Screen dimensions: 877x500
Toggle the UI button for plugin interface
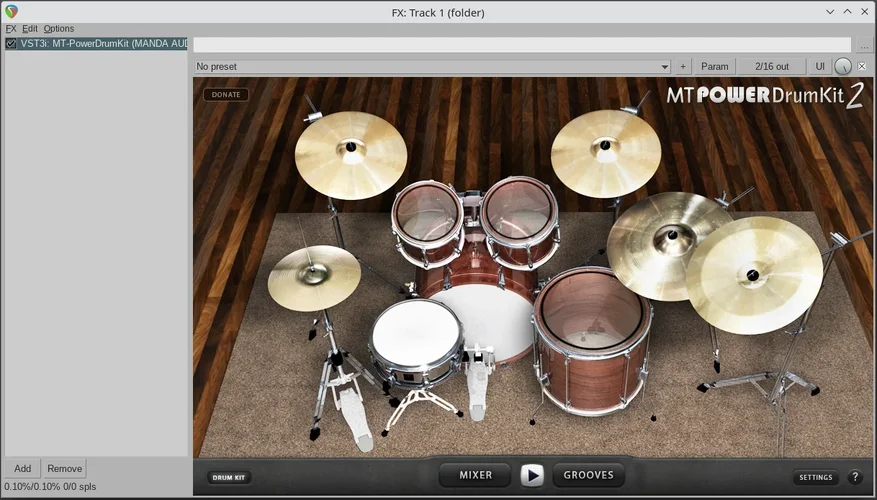[x=820, y=66]
